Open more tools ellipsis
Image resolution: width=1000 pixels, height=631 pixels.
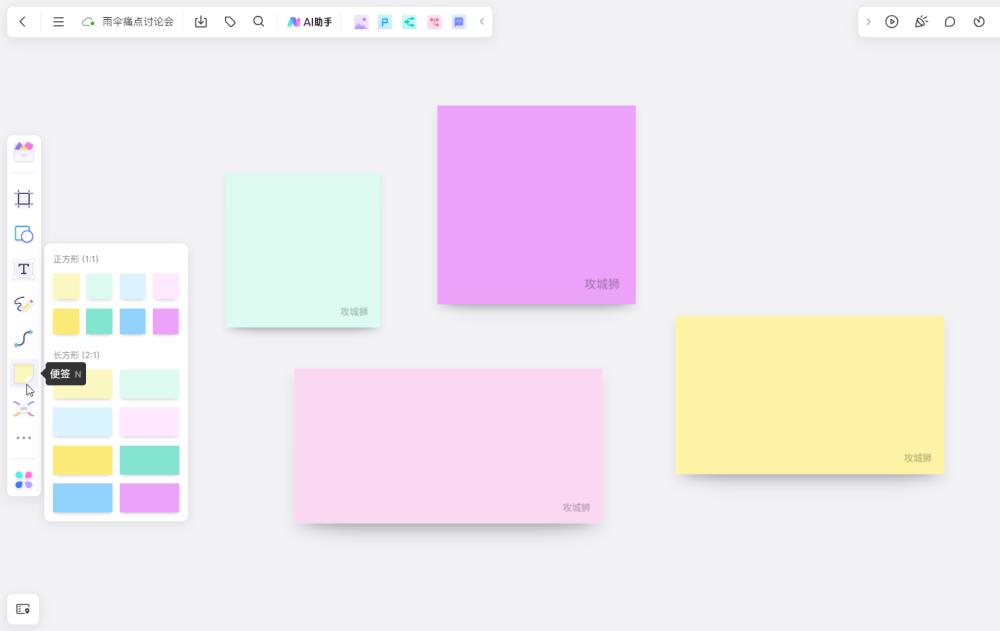[24, 438]
